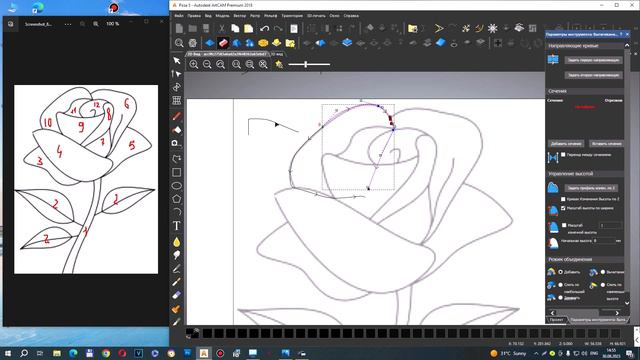Screen dimensions: 640x360
Task: Adjust the bitmap contrast slider
Action: (309, 64)
